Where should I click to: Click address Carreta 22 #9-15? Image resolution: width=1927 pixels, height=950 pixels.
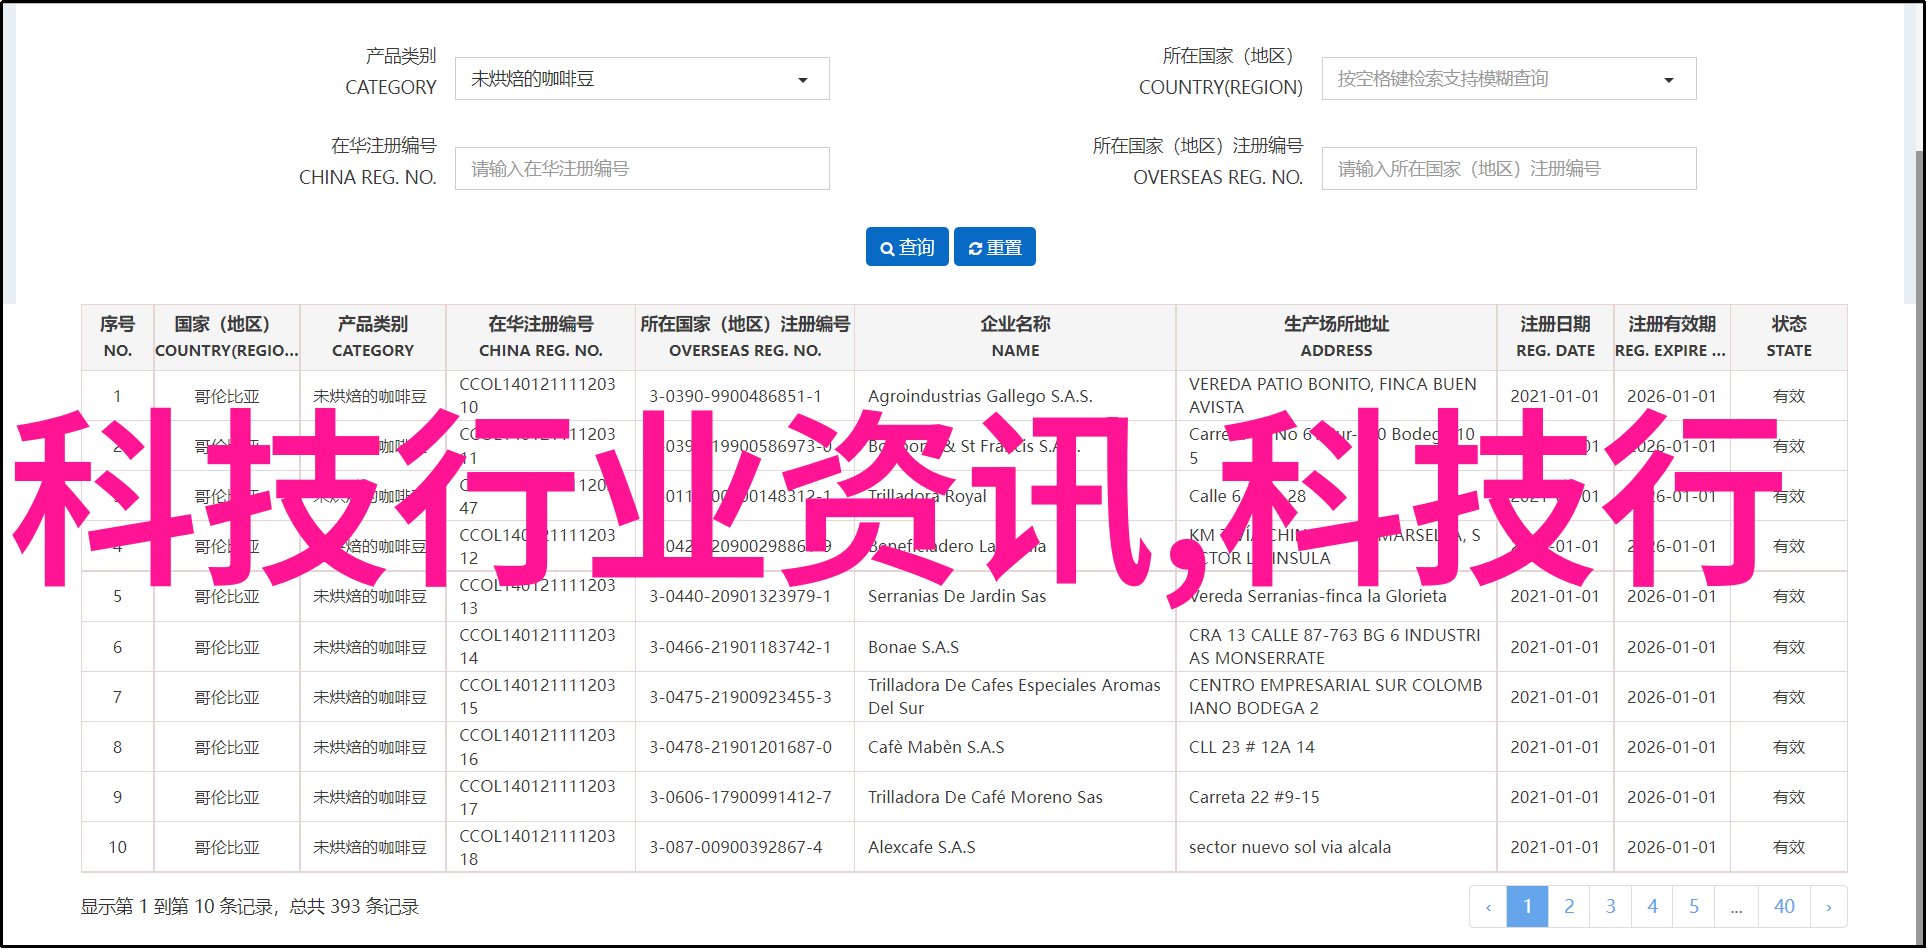(x=1254, y=797)
